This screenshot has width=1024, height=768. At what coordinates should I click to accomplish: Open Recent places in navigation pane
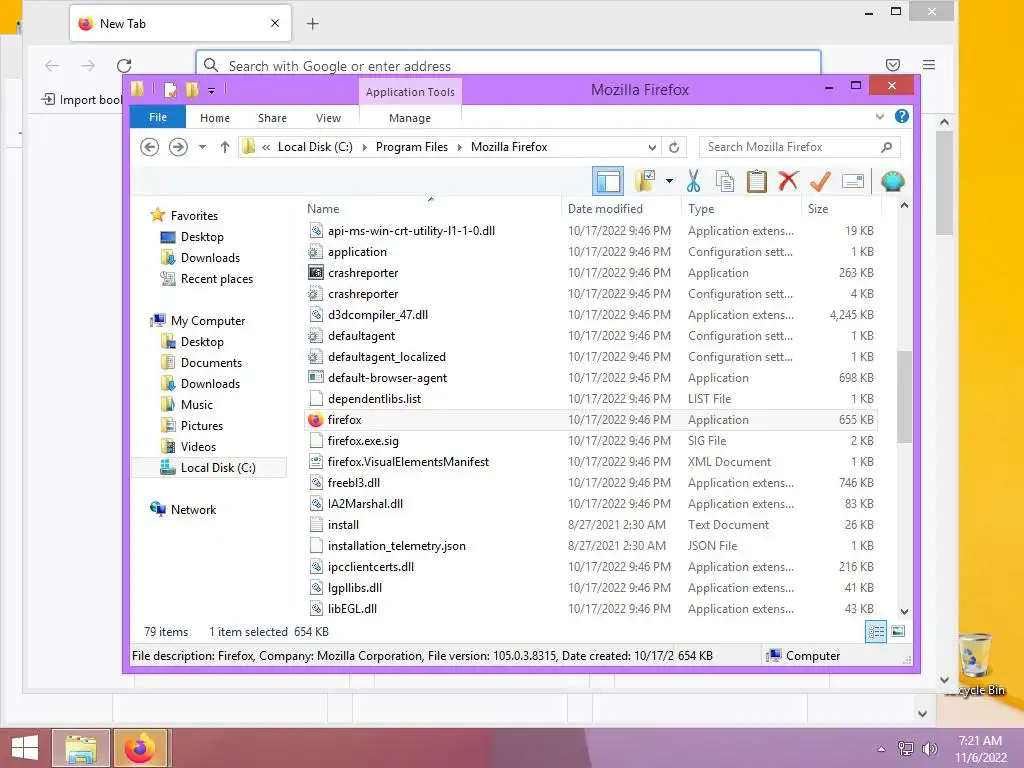[x=216, y=279]
